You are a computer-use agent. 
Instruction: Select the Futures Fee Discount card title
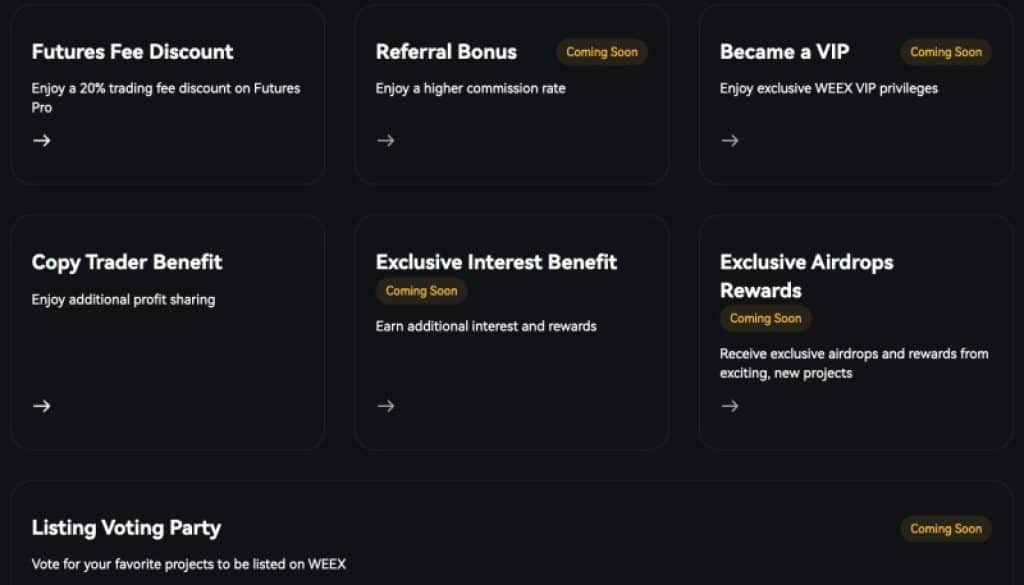click(x=132, y=51)
